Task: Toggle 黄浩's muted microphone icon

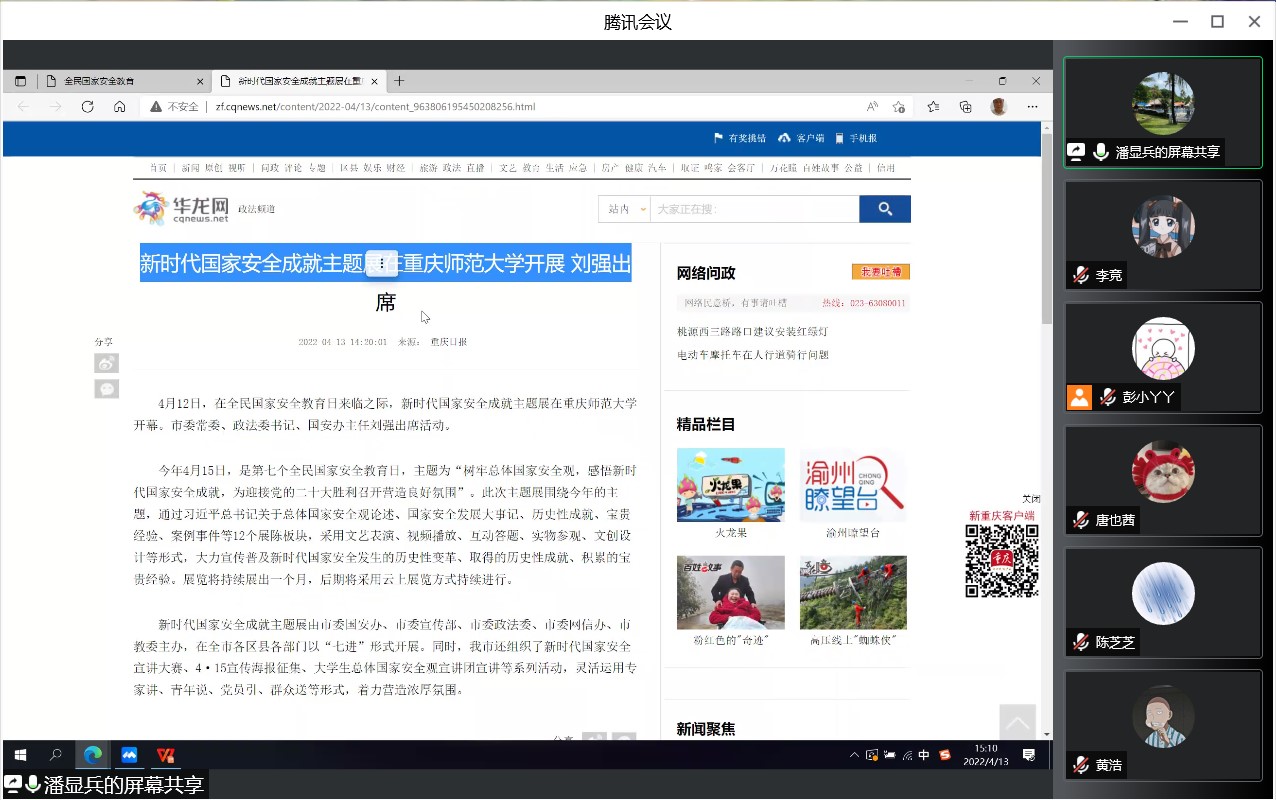Action: coord(1080,765)
